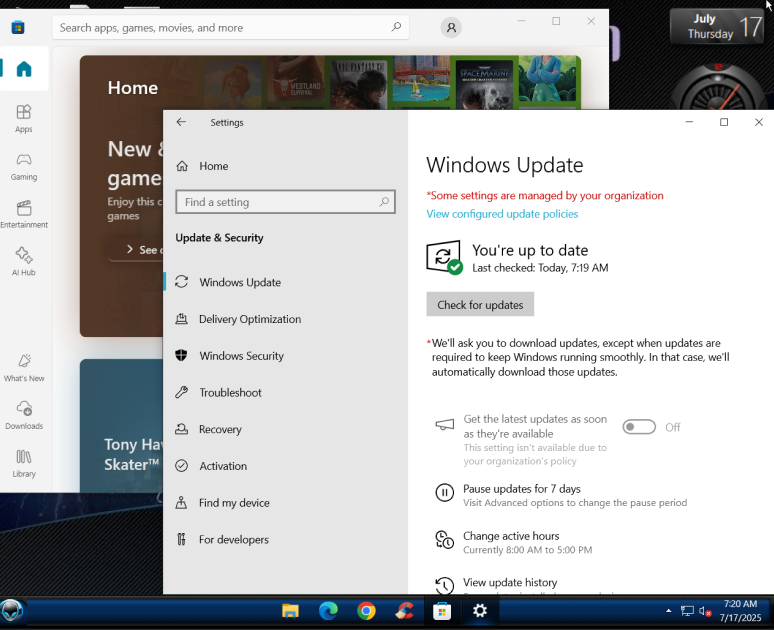Switch to Microsoft Store taskbar icon
Screen dimensions: 774x630
(442, 611)
